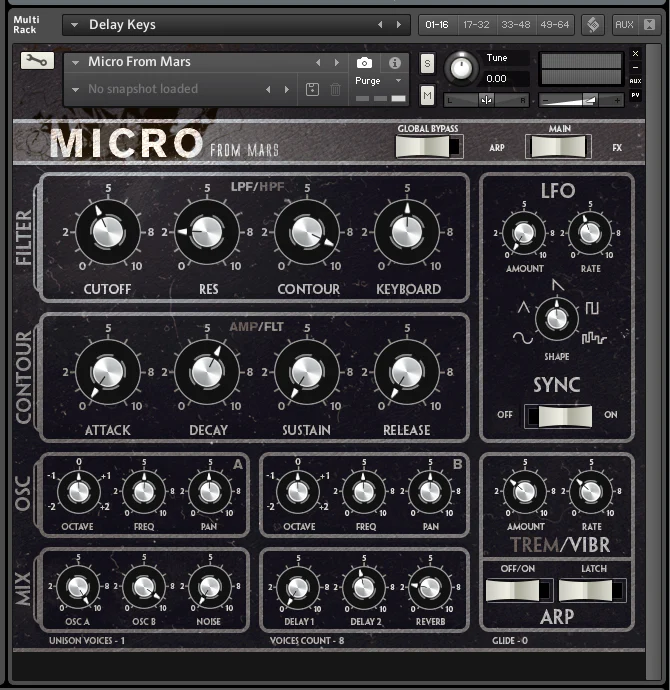Click the Tune value field 0.00
This screenshot has width=670, height=690.
pyautogui.click(x=506, y=79)
